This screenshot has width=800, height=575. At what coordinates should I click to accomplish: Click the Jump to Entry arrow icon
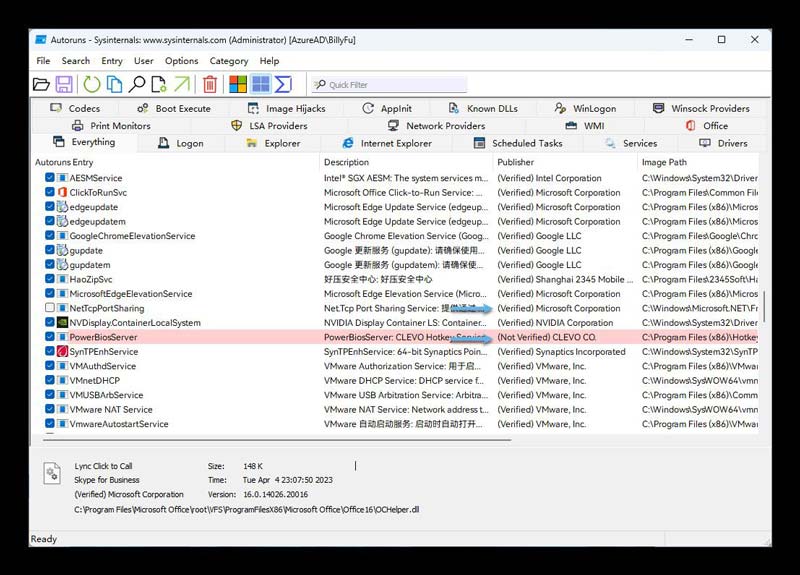tap(182, 84)
